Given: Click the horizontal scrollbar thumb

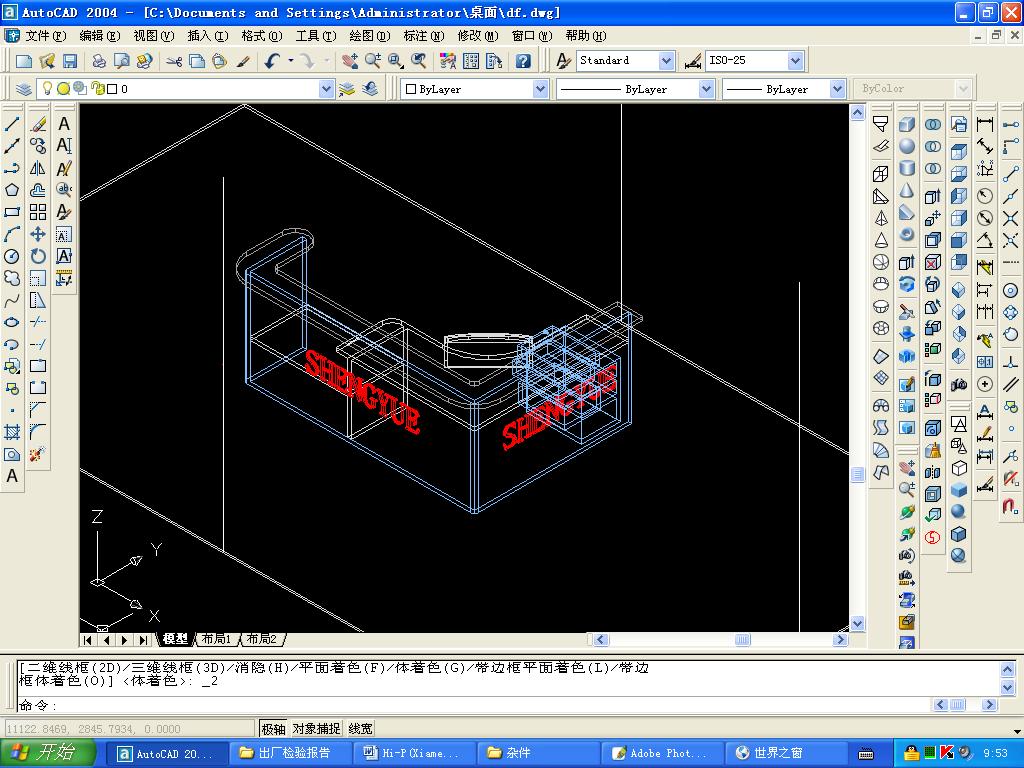Looking at the screenshot, I should click(x=743, y=639).
